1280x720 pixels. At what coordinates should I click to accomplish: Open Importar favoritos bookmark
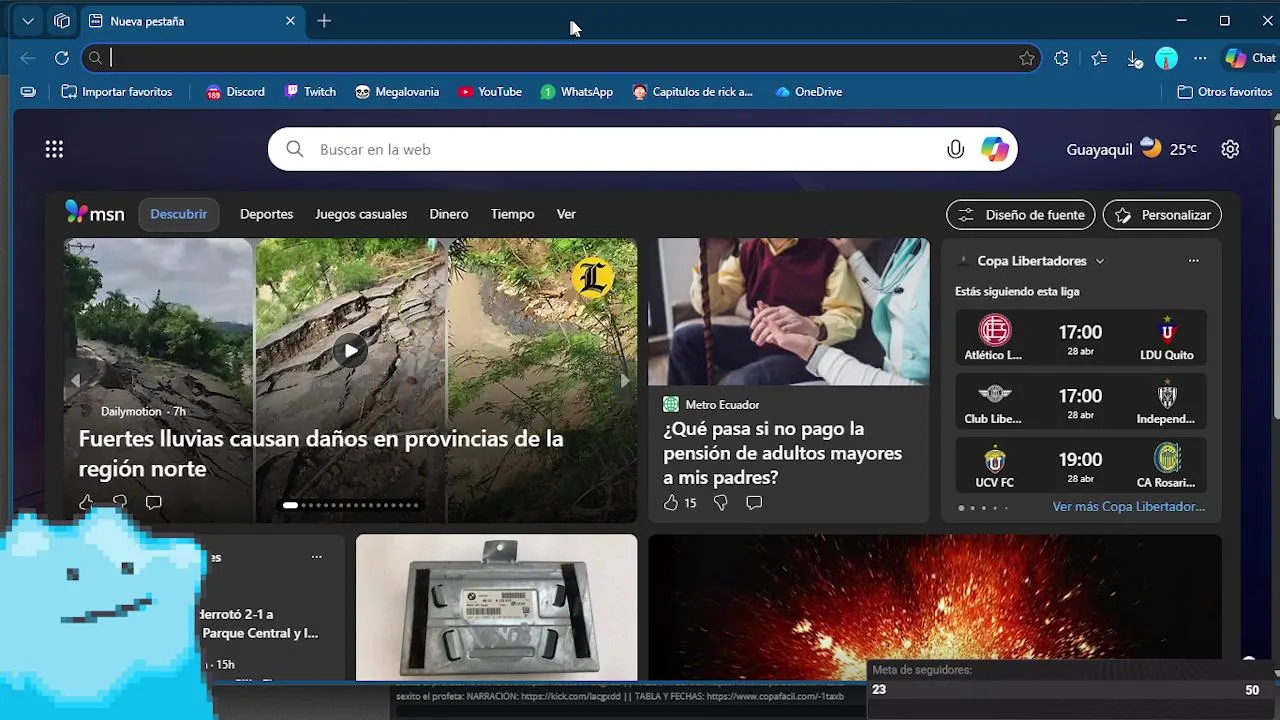pos(117,92)
